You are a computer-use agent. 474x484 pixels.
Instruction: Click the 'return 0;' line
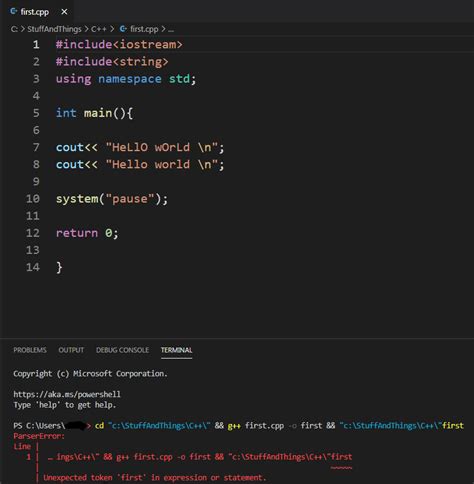coord(87,233)
